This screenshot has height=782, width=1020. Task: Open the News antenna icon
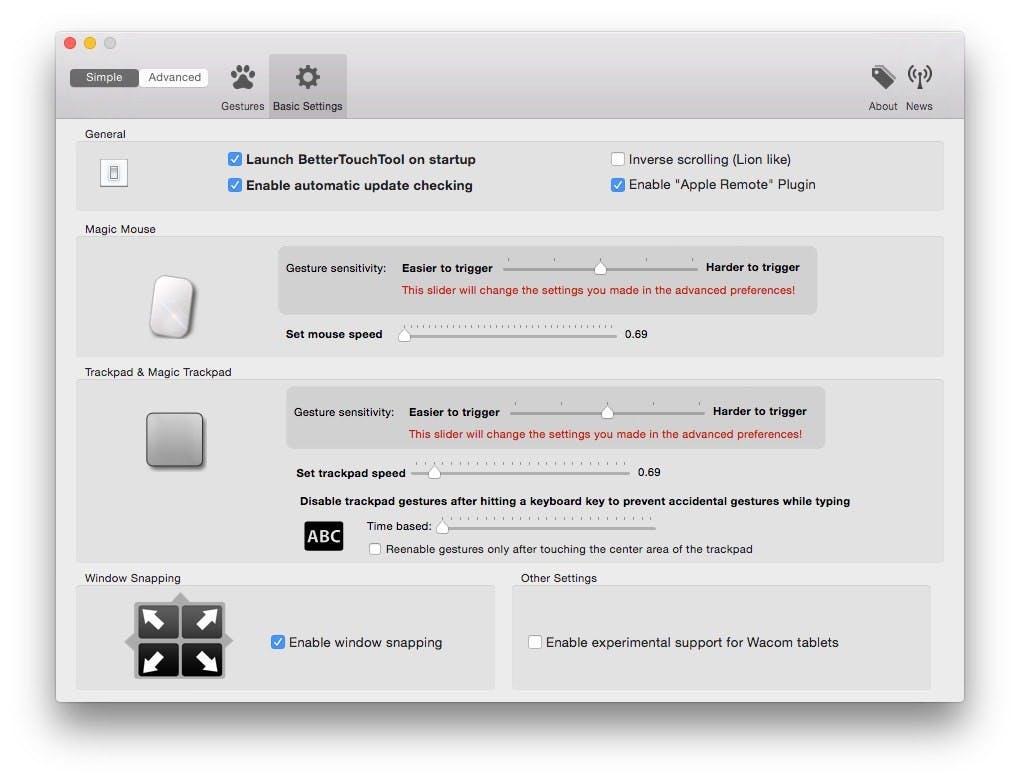point(919,77)
